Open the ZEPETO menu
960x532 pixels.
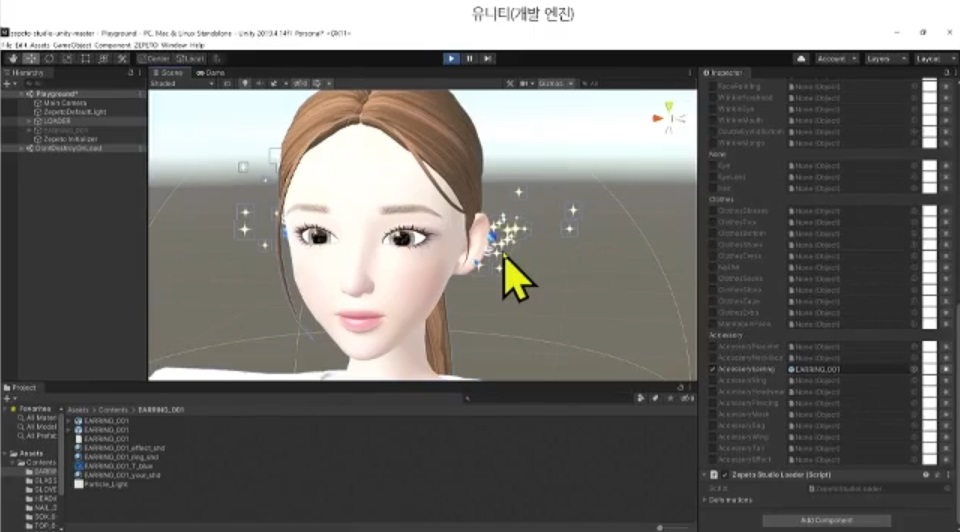click(x=146, y=45)
